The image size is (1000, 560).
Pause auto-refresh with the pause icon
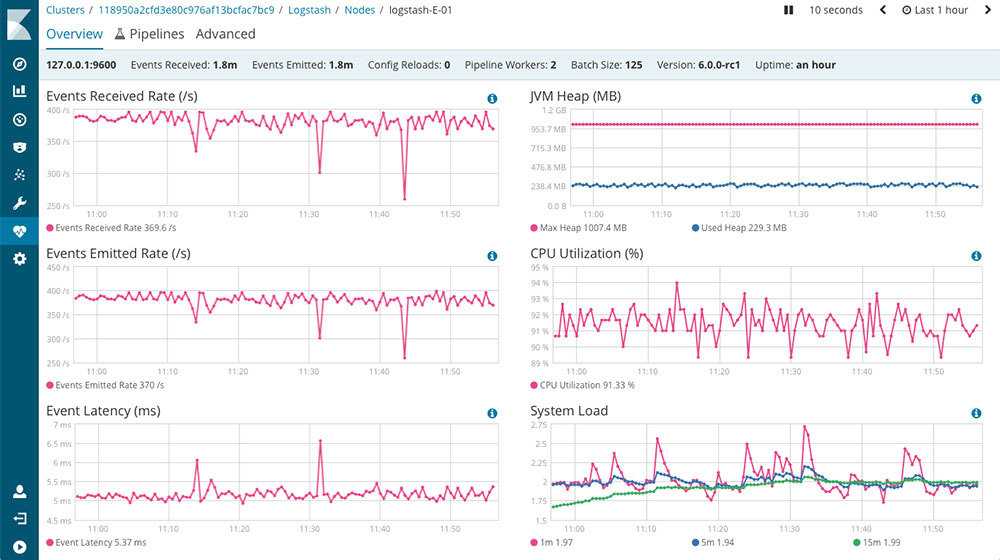point(788,10)
